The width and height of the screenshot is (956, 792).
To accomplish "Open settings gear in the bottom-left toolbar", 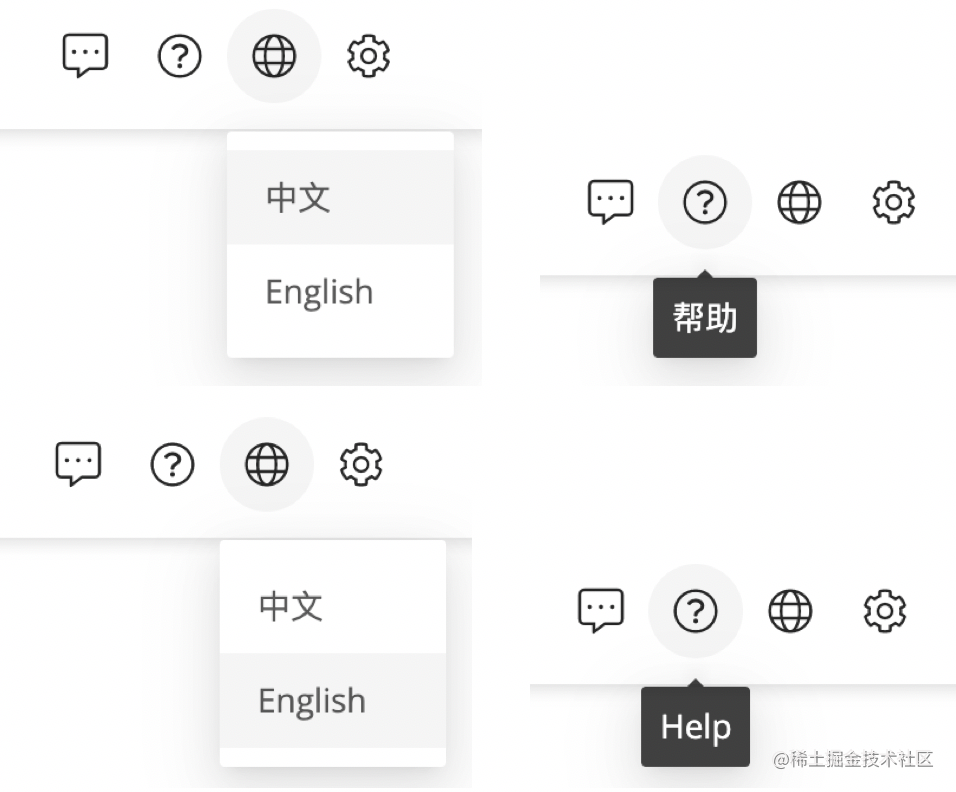I will click(x=361, y=465).
